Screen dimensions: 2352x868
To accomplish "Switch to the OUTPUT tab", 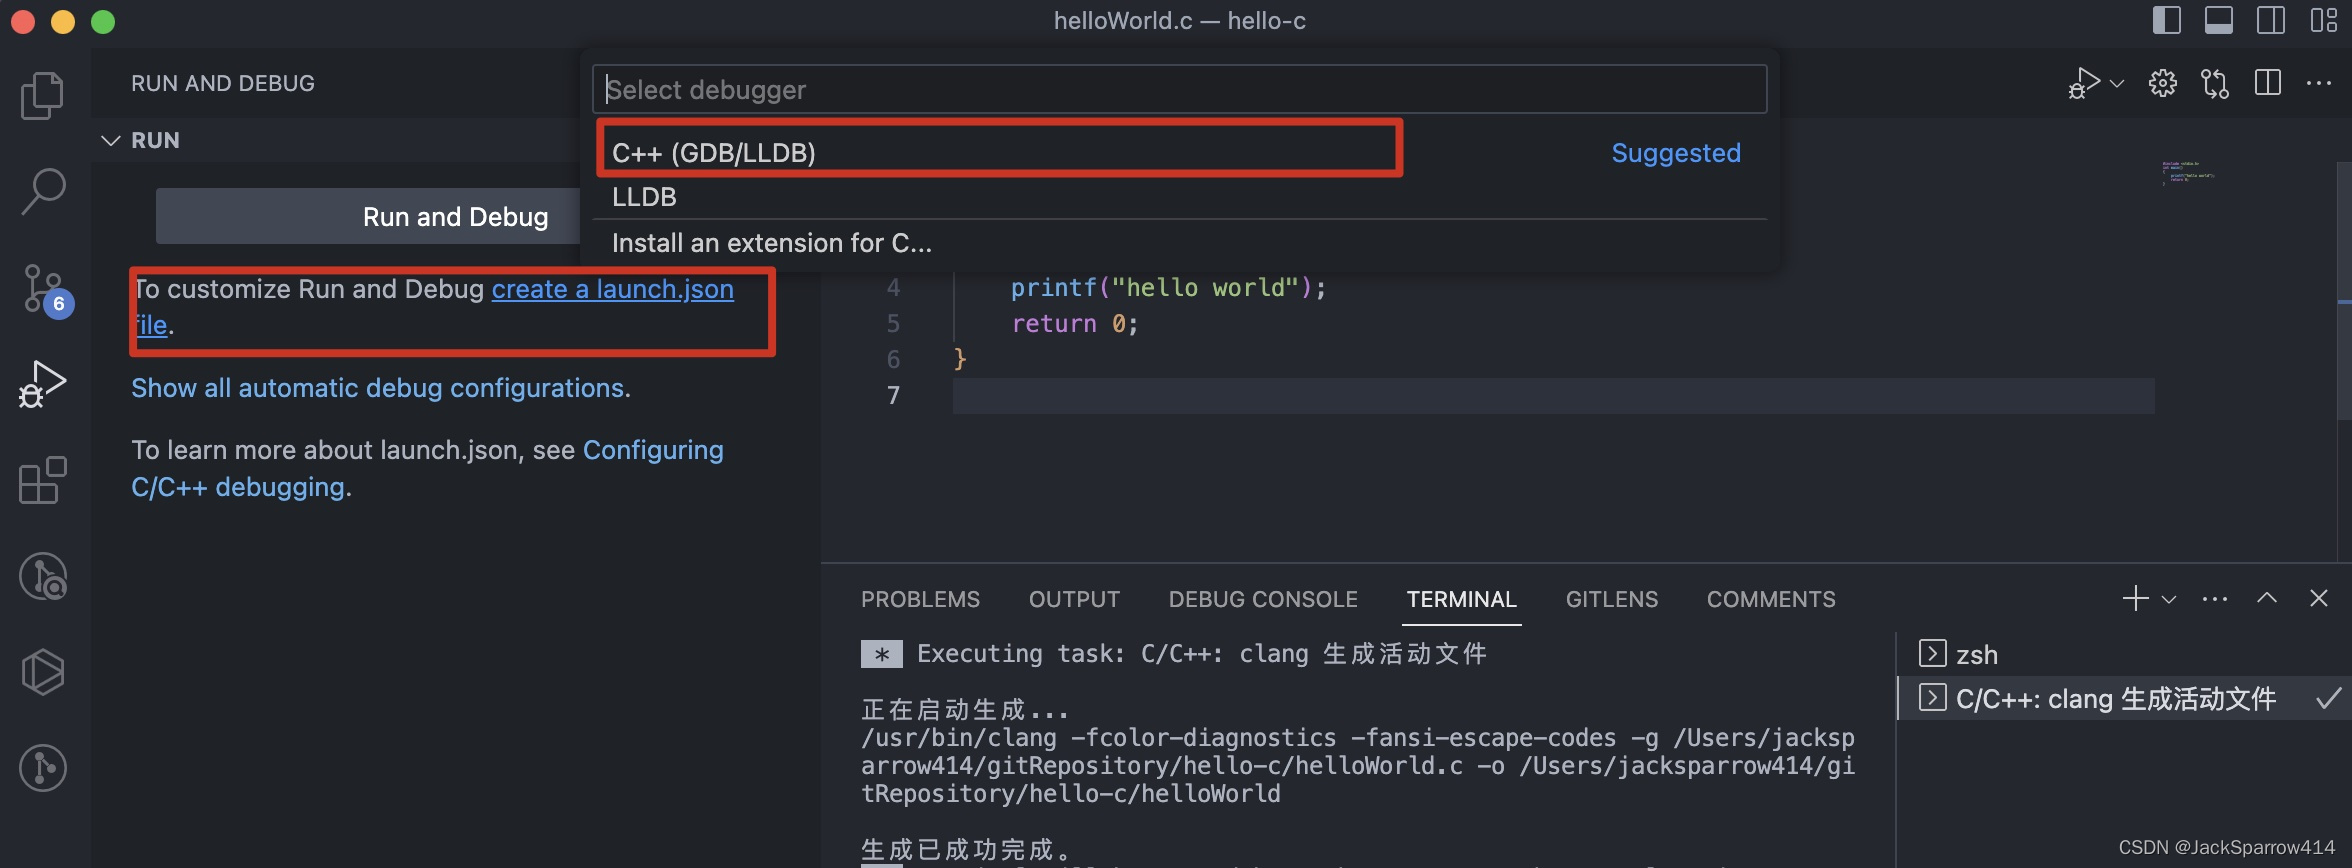I will point(1074,599).
